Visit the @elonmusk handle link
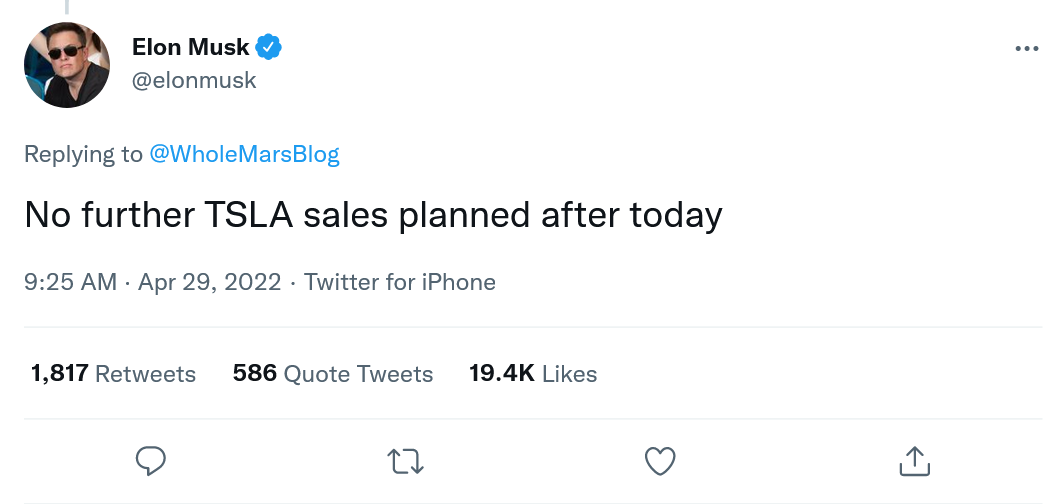 coord(194,81)
